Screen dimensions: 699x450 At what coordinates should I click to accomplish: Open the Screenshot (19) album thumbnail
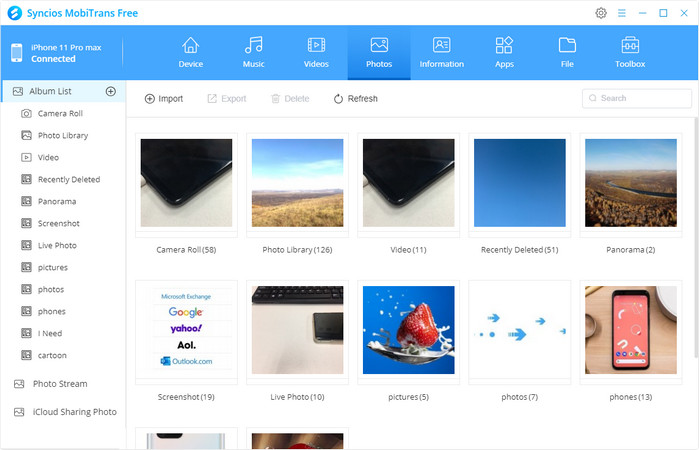186,330
